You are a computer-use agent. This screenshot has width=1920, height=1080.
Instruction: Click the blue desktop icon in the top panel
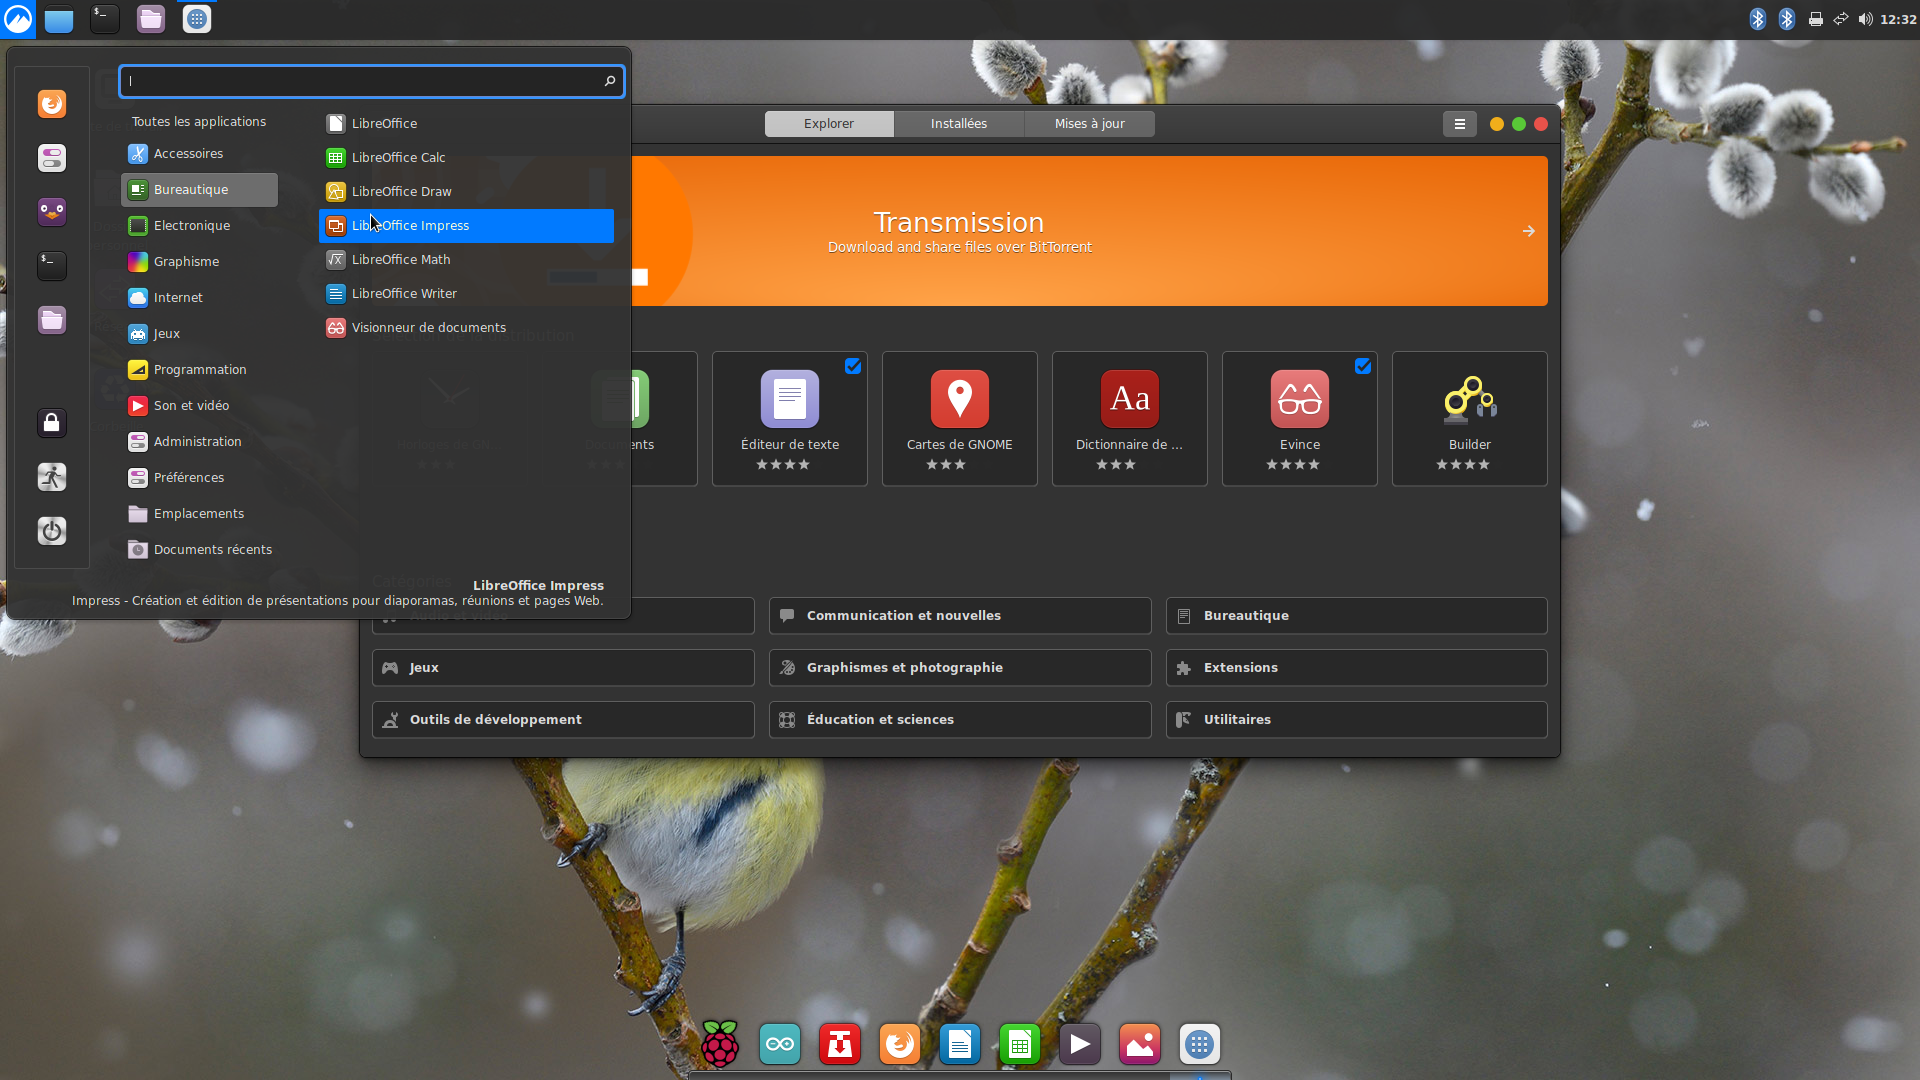click(x=59, y=19)
